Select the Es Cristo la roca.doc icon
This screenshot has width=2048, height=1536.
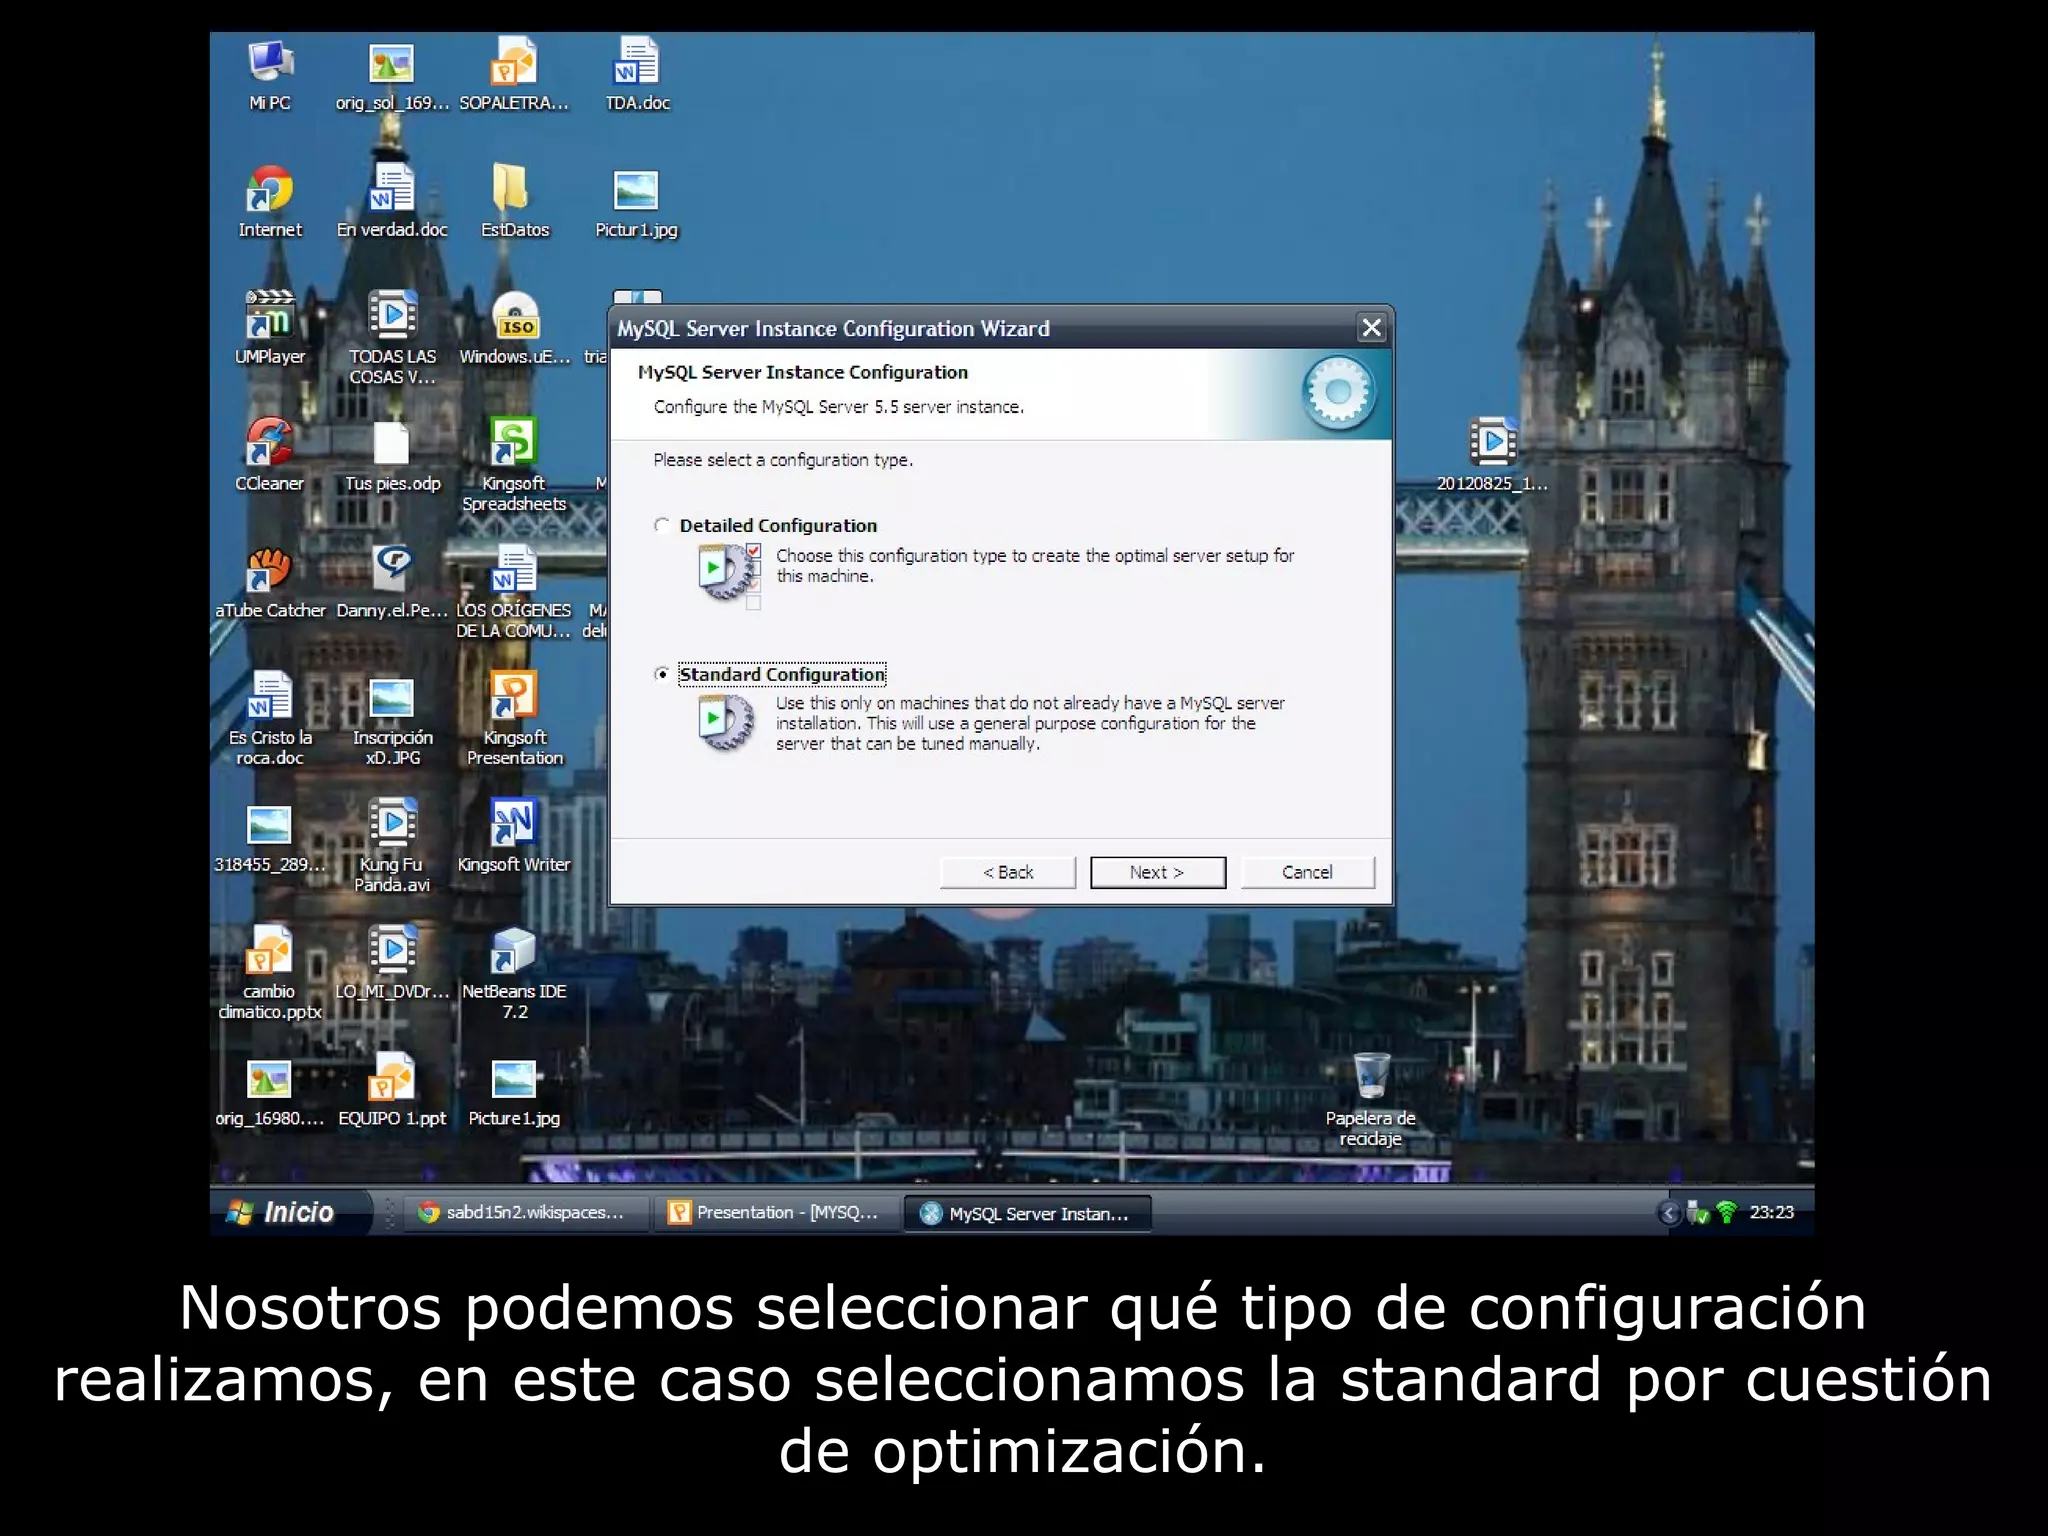tap(270, 697)
